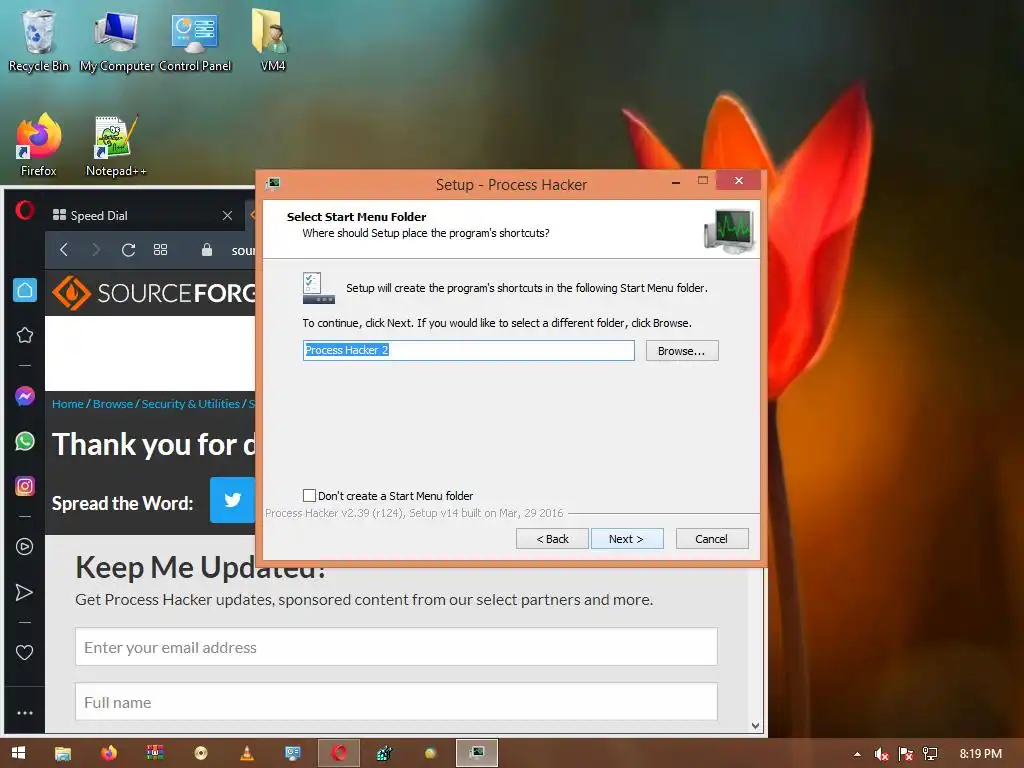1024x768 pixels.
Task: Click < Back in Setup wizard
Action: pyautogui.click(x=552, y=539)
